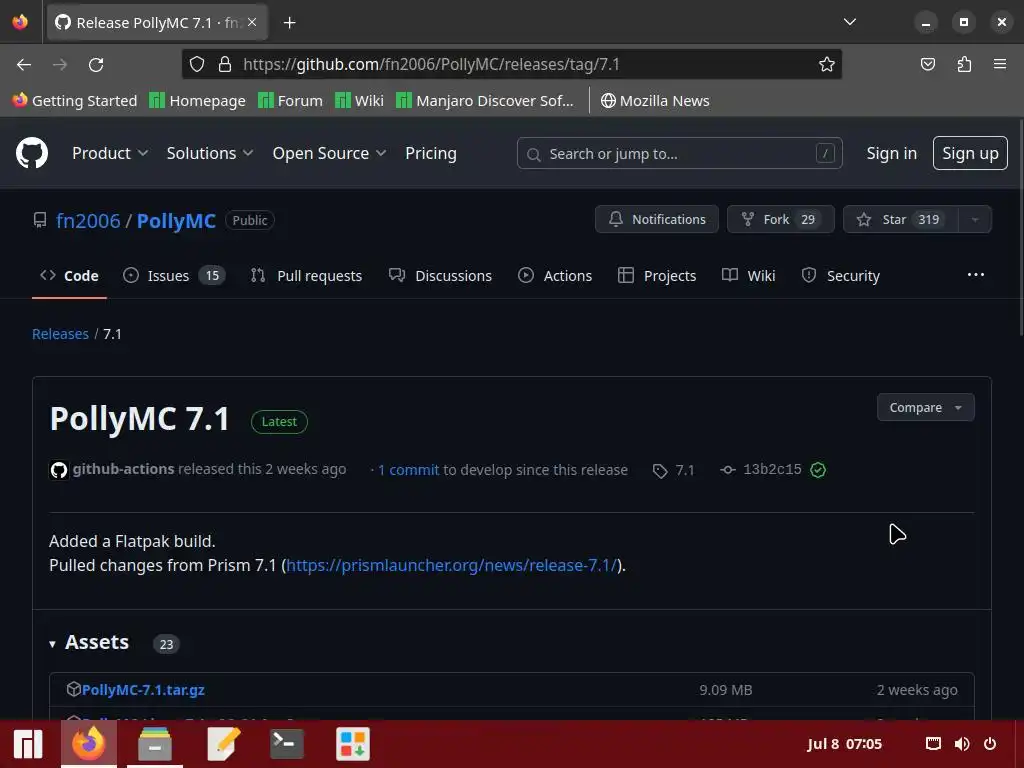Click the volume speaker tray icon
This screenshot has width=1024, height=768.
962,744
